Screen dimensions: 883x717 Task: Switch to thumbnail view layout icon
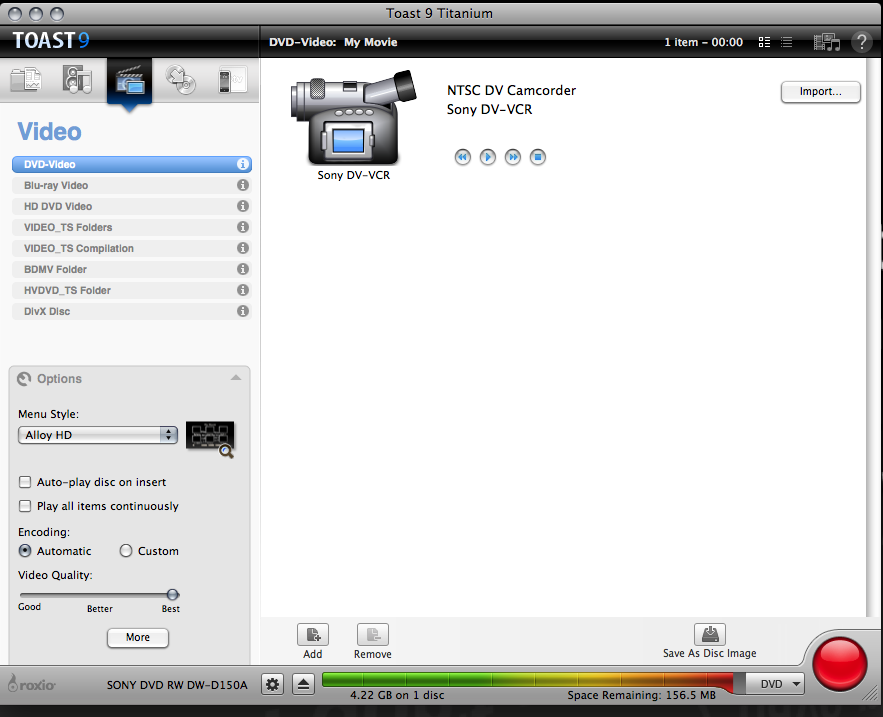pos(764,42)
